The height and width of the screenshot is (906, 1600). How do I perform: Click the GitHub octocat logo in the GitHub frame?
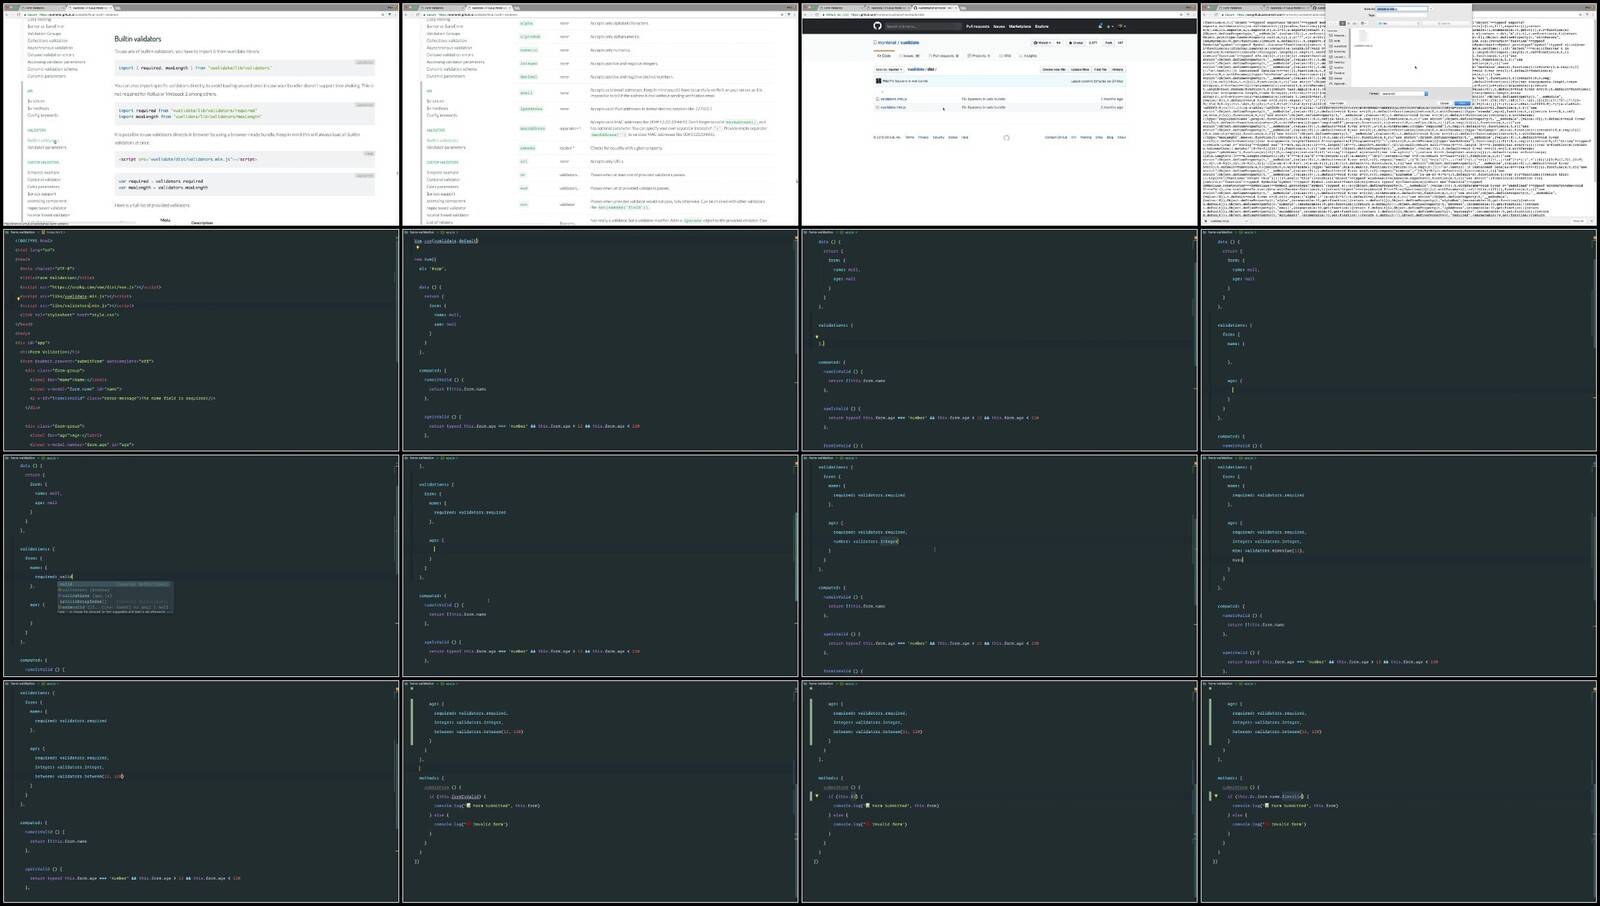(x=877, y=26)
